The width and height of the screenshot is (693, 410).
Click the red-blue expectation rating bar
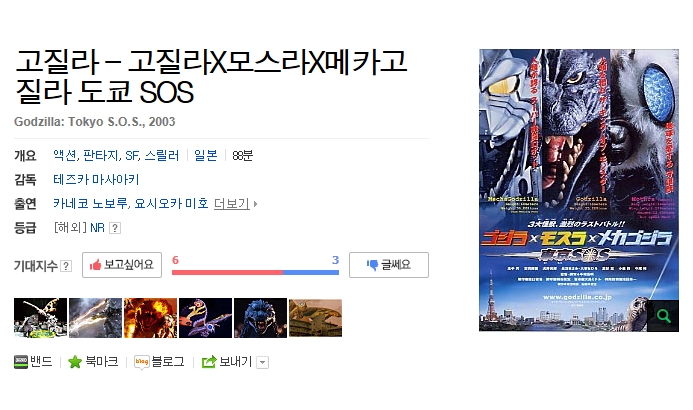pyautogui.click(x=255, y=273)
